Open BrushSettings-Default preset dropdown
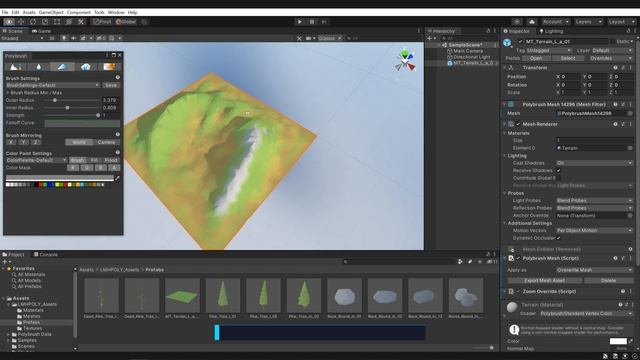This screenshot has width=640, height=360. (x=53, y=85)
